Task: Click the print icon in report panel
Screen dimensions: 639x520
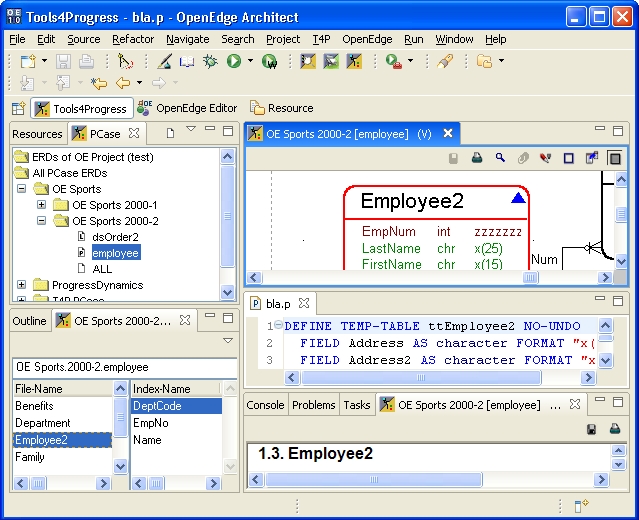Action: [615, 429]
